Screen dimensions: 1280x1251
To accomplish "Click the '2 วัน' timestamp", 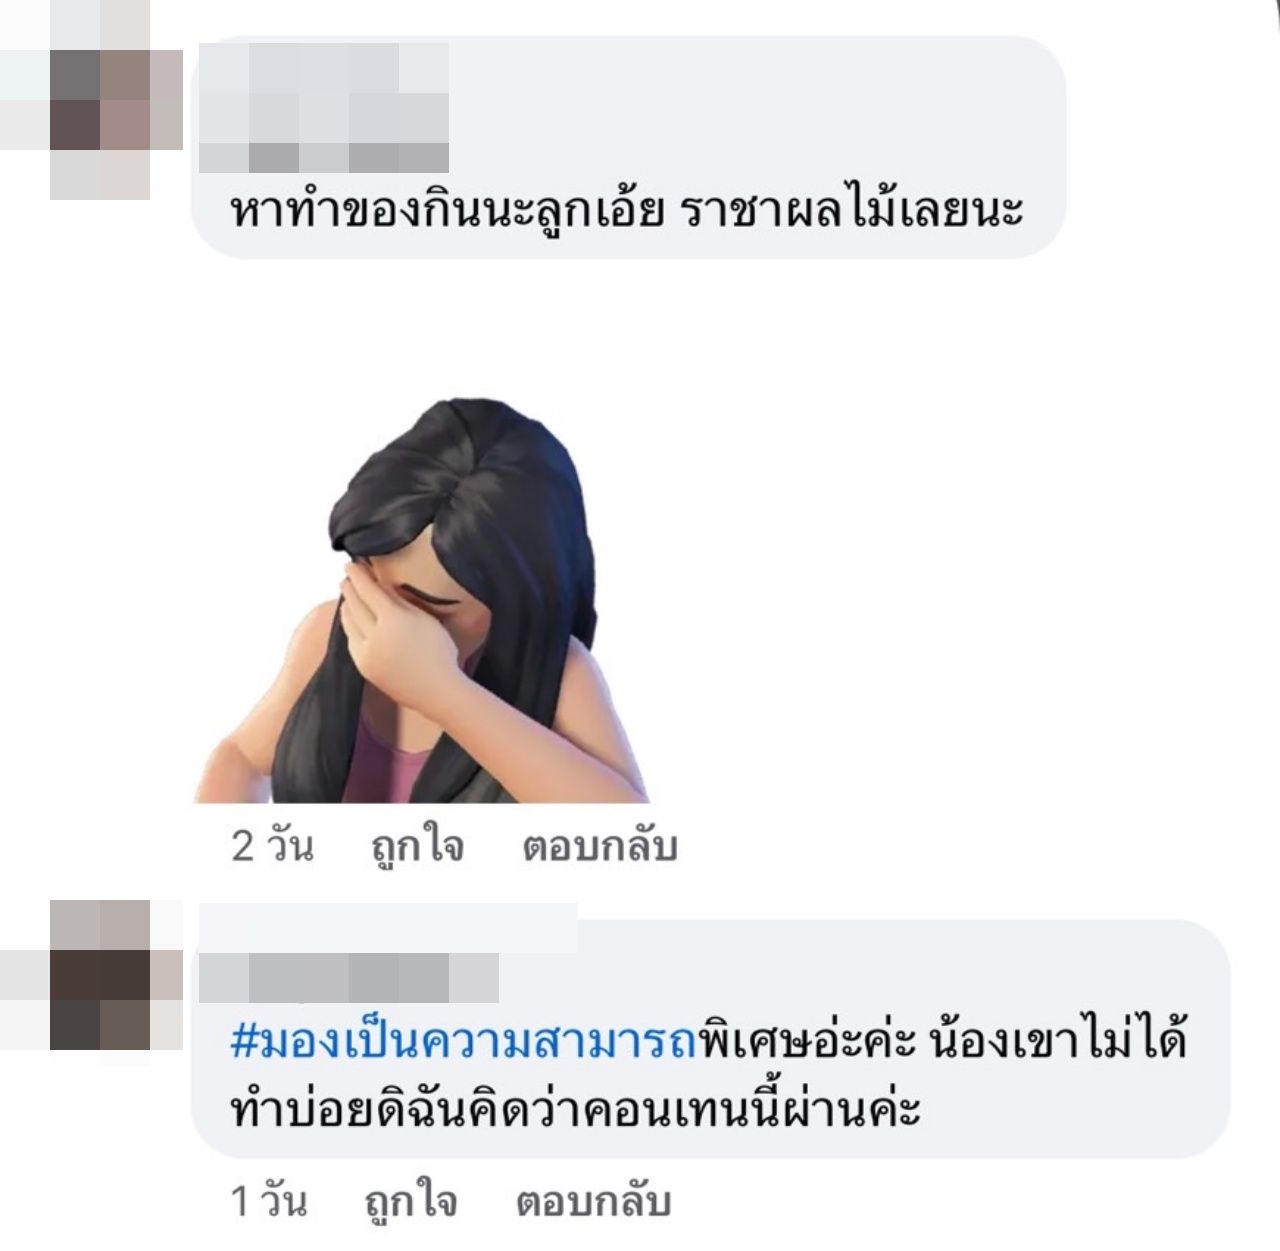I will pos(272,846).
